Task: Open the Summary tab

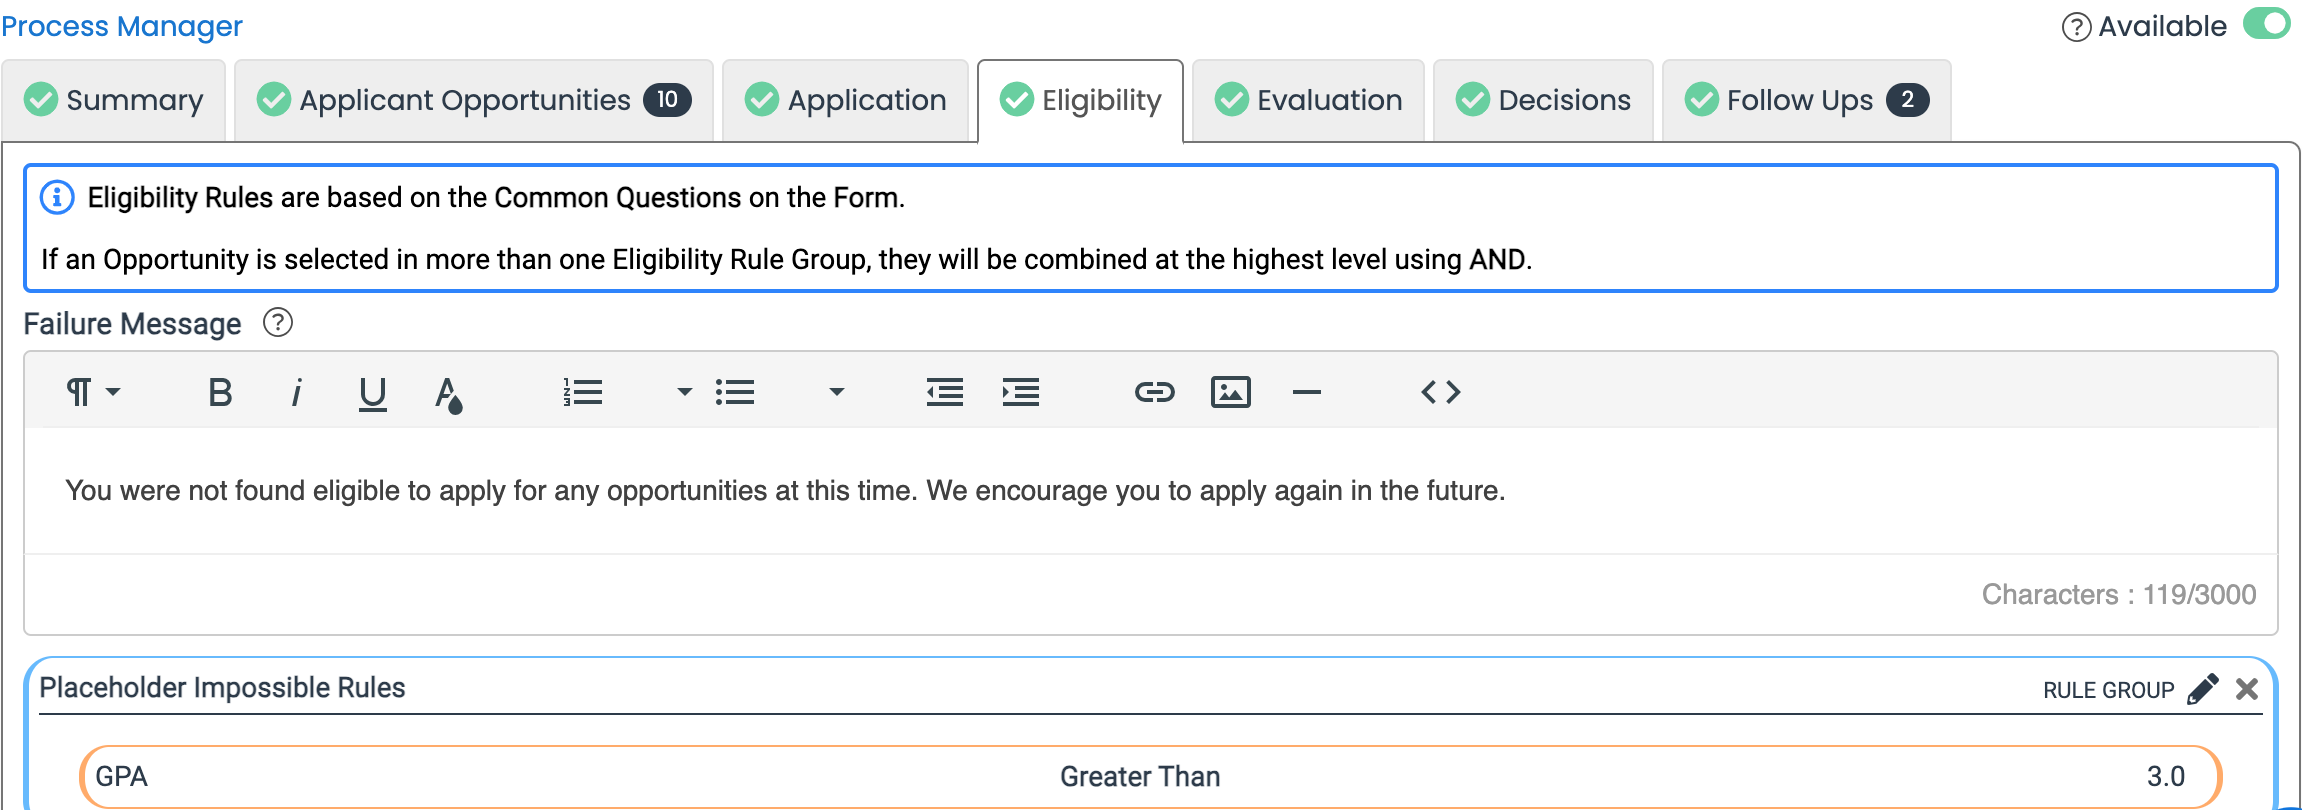Action: tap(114, 100)
